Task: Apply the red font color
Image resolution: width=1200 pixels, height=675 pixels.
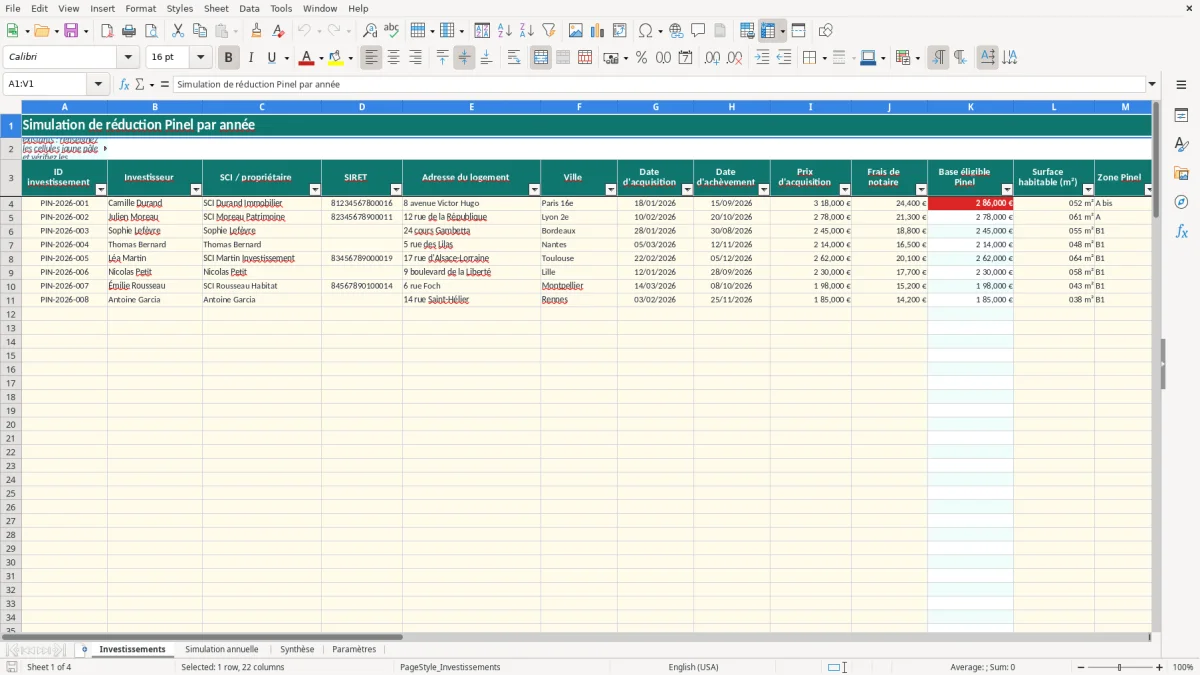Action: [x=306, y=58]
